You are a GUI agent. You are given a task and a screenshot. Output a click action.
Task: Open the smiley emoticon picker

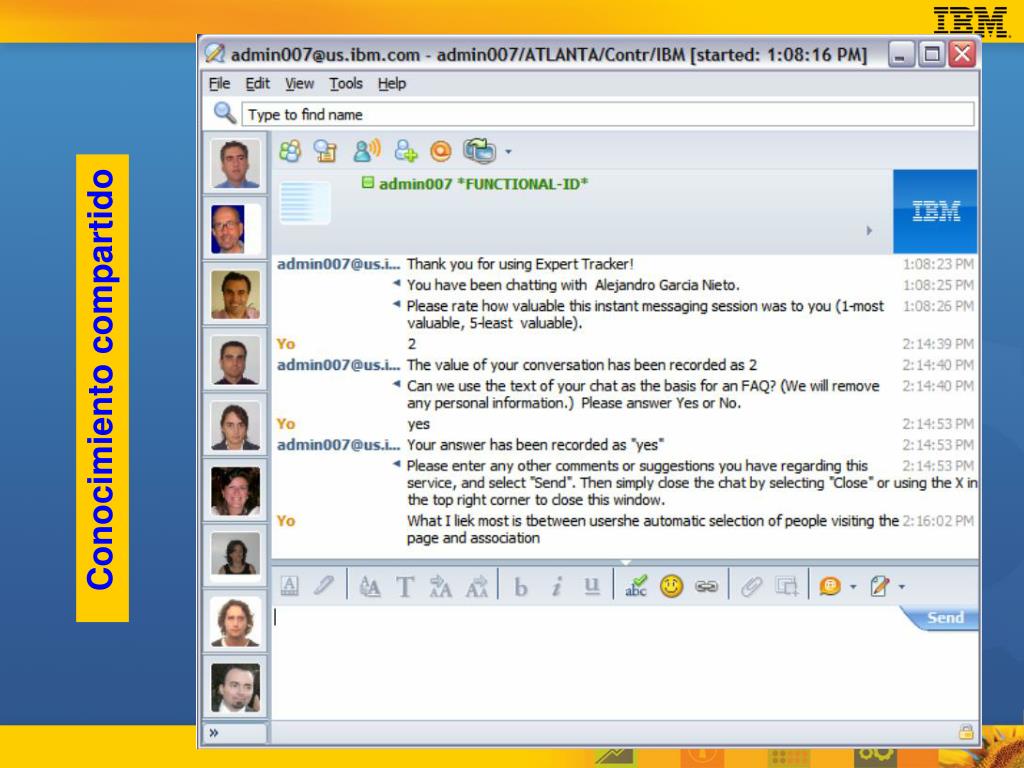(671, 586)
